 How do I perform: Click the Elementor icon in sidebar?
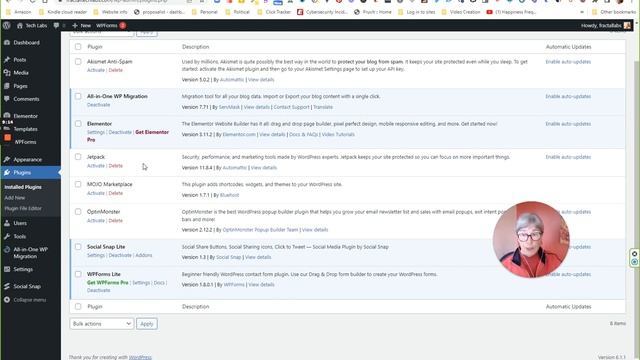(x=7, y=116)
